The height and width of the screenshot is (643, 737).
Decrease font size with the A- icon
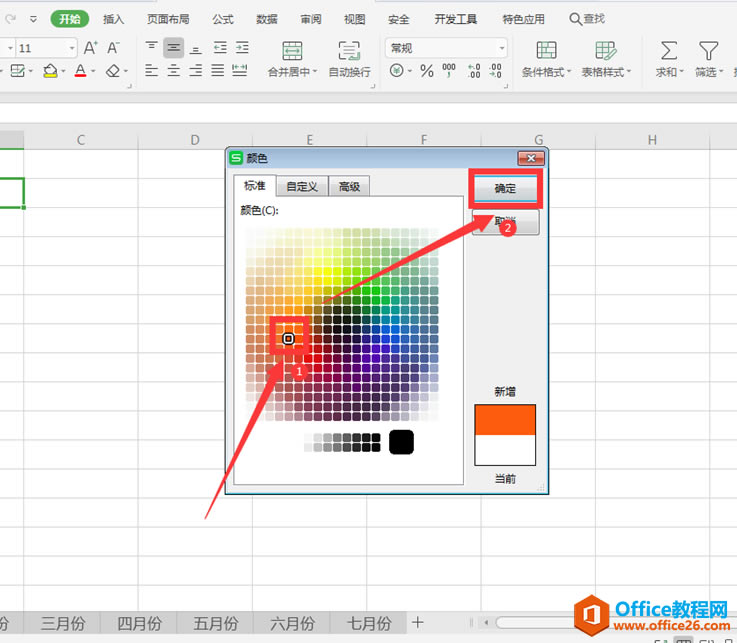(x=113, y=48)
